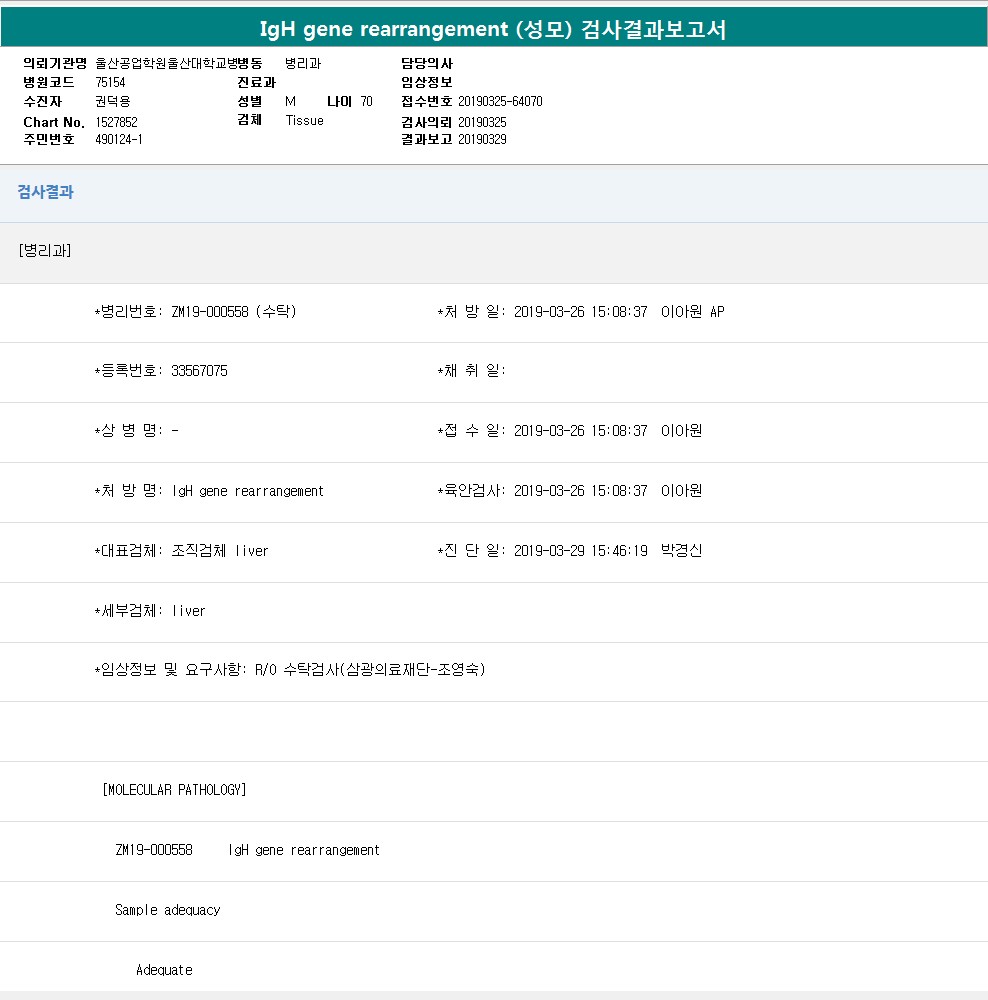The width and height of the screenshot is (988, 1000).
Task: Click the Sample adequacy label
Action: [x=167, y=910]
